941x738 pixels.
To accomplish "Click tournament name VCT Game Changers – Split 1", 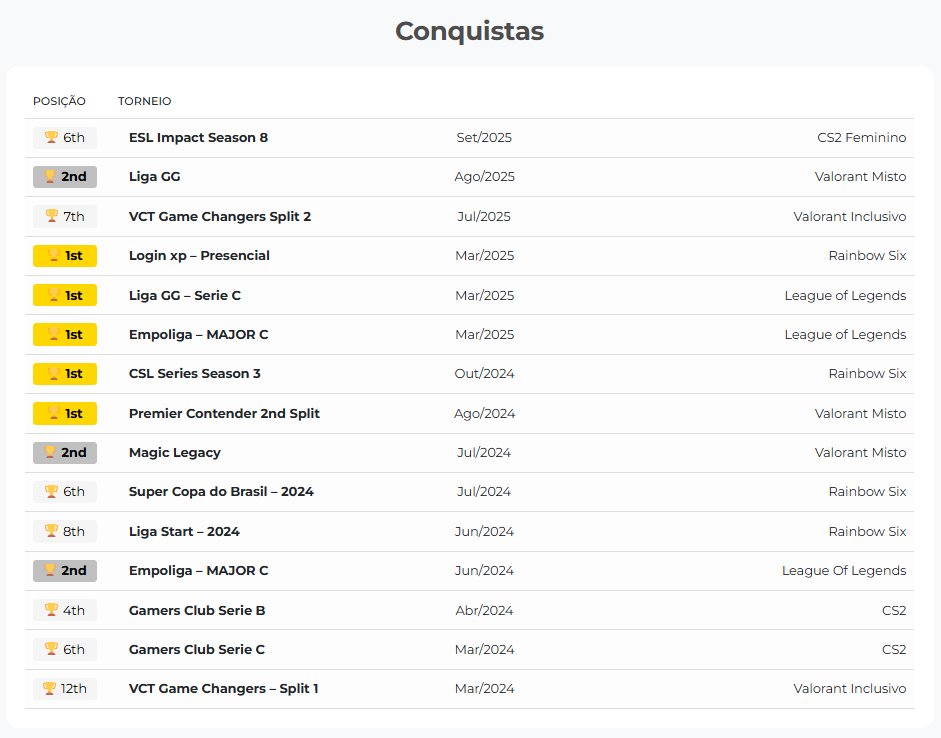I will pos(224,688).
